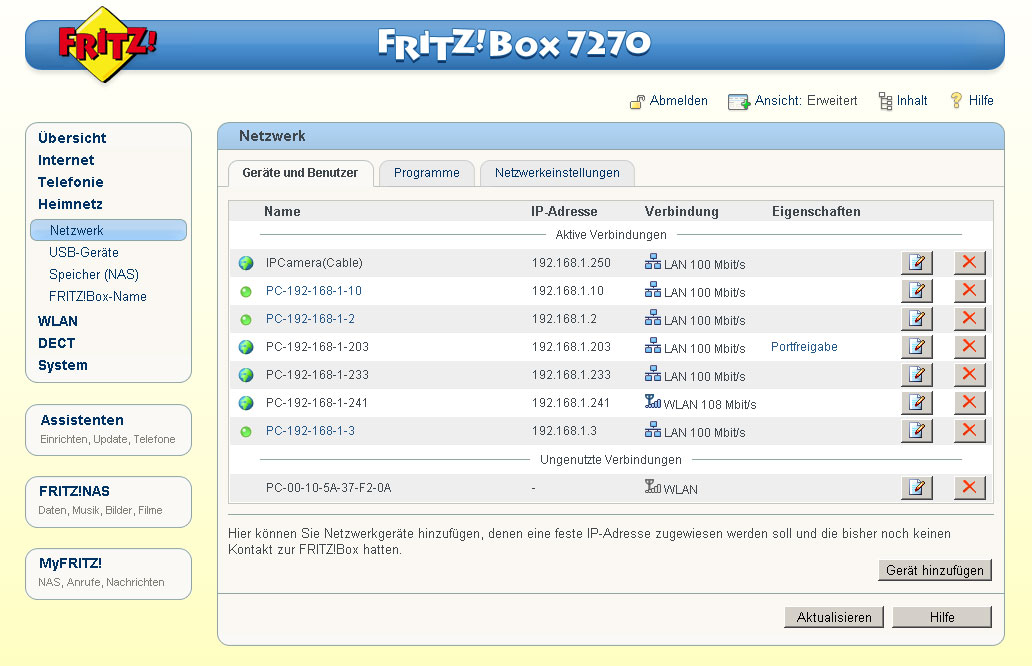Click the IP address 192.168.1.233
The image size is (1032, 666).
[571, 374]
